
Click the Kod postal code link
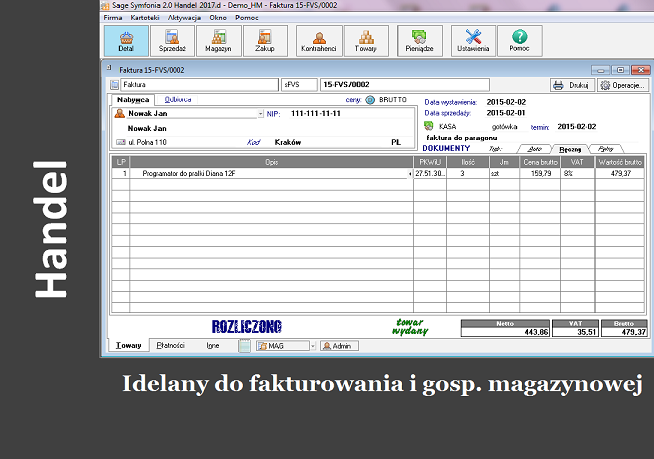[253, 142]
